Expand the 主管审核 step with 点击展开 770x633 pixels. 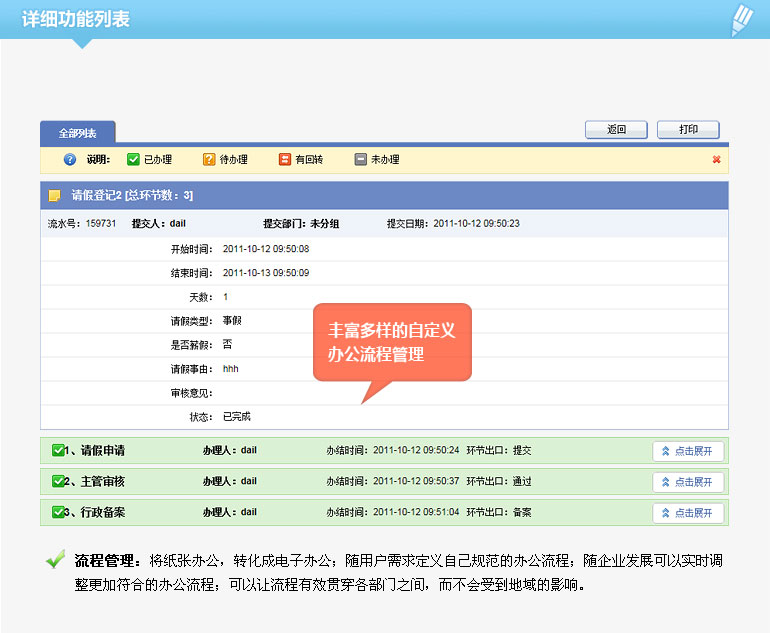(688, 482)
